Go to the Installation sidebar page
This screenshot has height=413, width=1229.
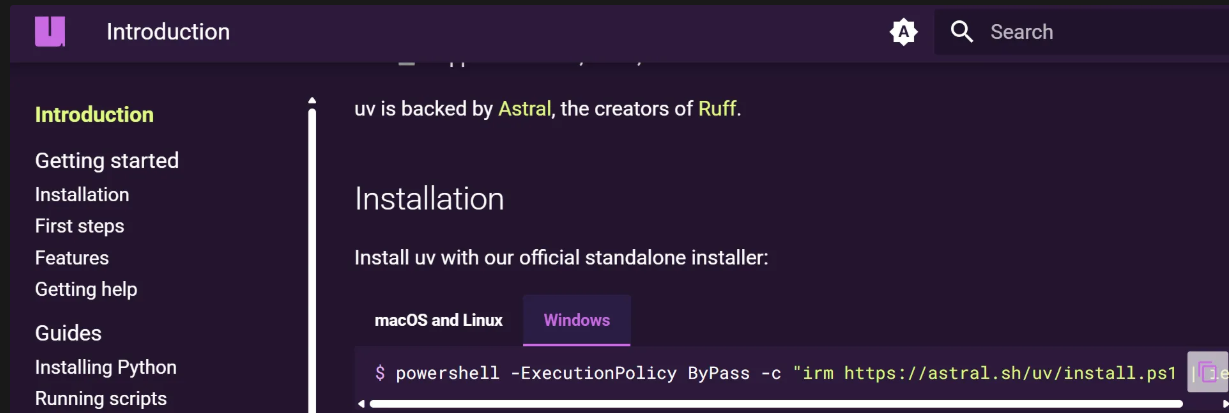pyautogui.click(x=82, y=194)
